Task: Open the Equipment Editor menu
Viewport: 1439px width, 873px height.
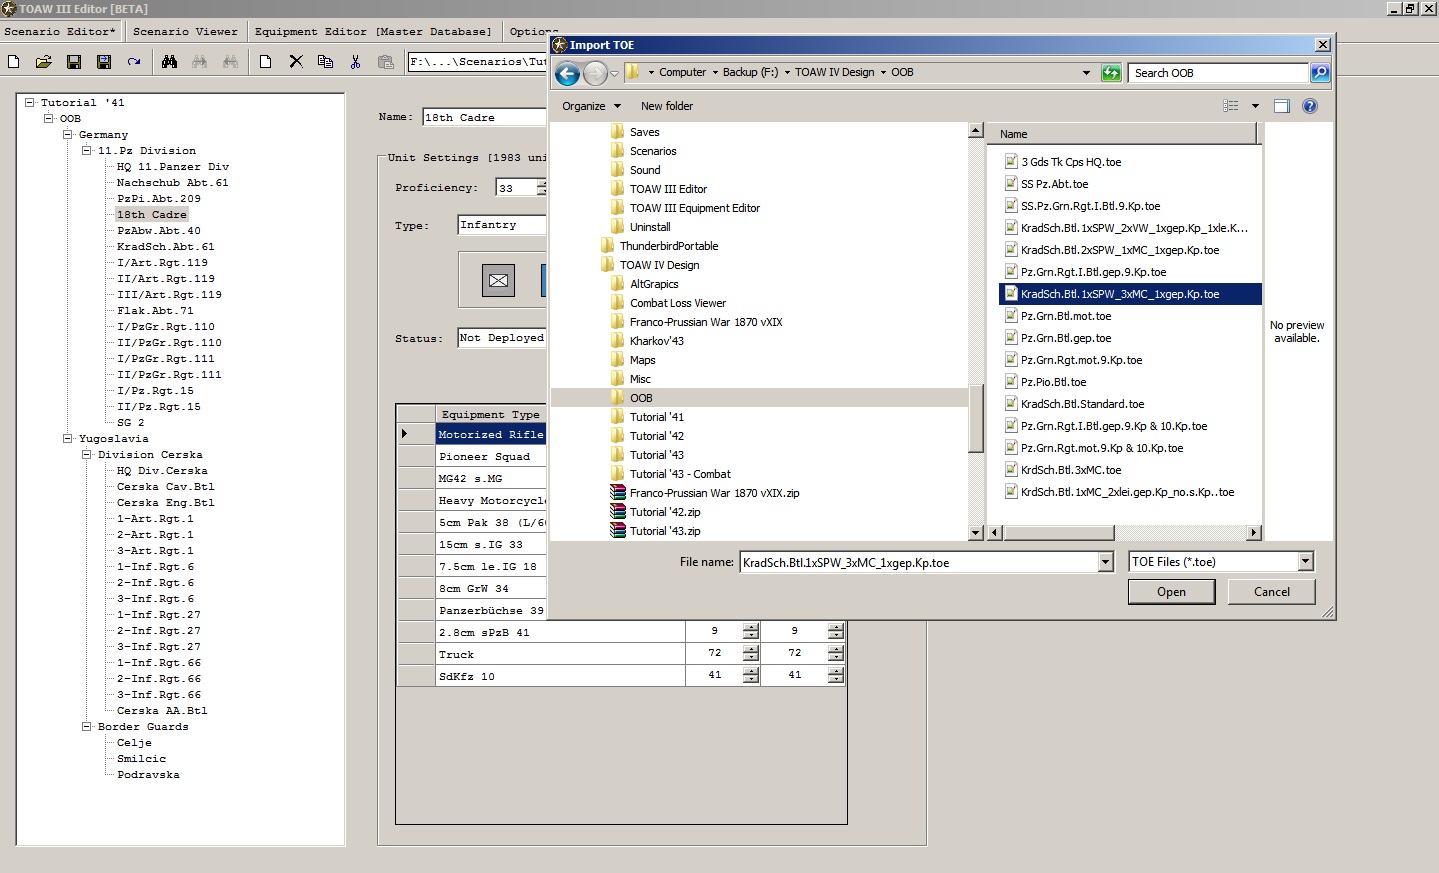Action: tap(373, 32)
